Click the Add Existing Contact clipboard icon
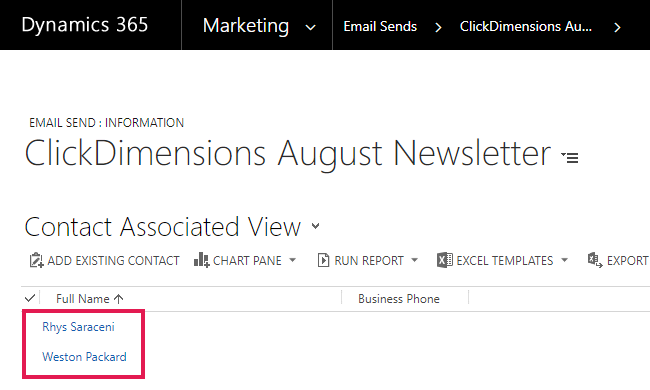The image size is (650, 390). [x=36, y=260]
